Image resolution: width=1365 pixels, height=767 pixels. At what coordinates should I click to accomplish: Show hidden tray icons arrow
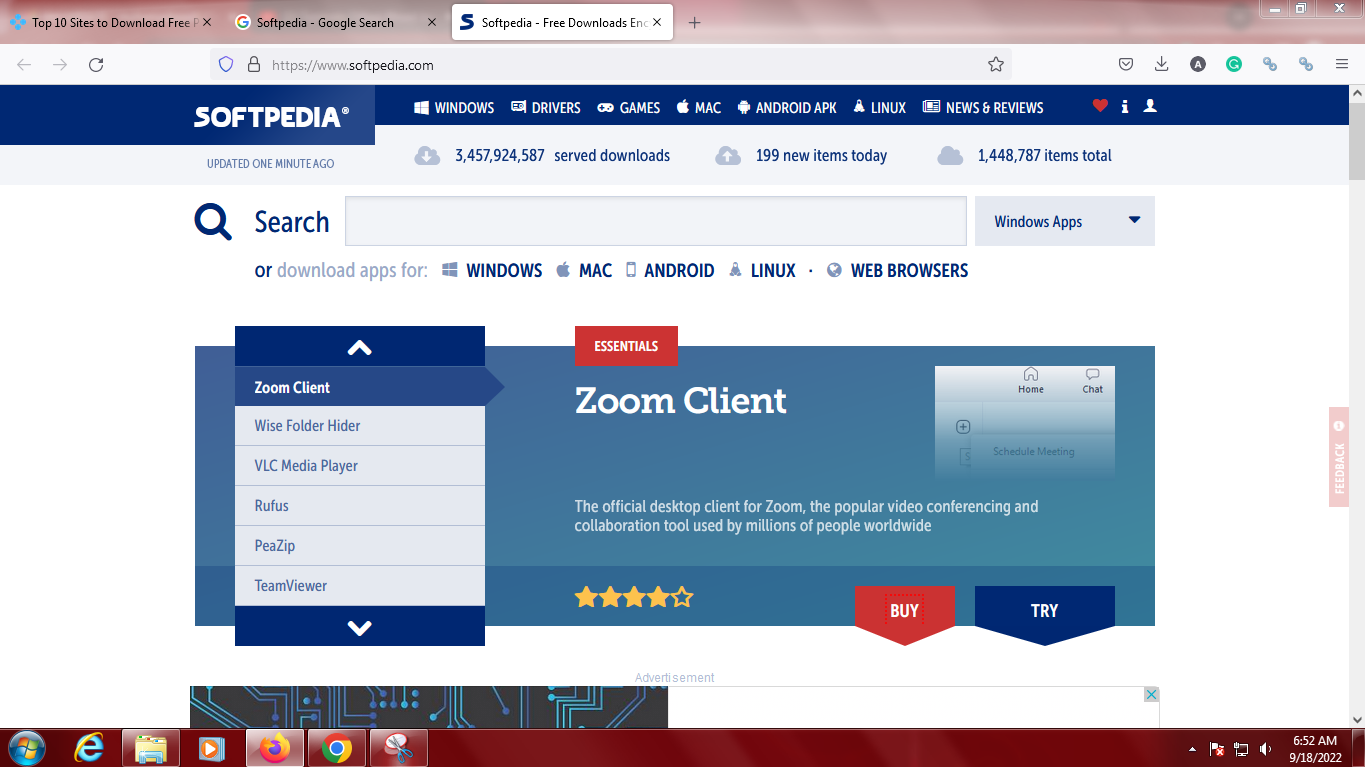[1192, 748]
